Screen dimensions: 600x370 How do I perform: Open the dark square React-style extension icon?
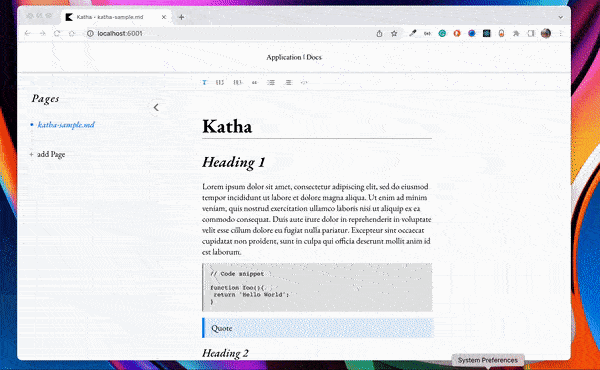pos(487,33)
